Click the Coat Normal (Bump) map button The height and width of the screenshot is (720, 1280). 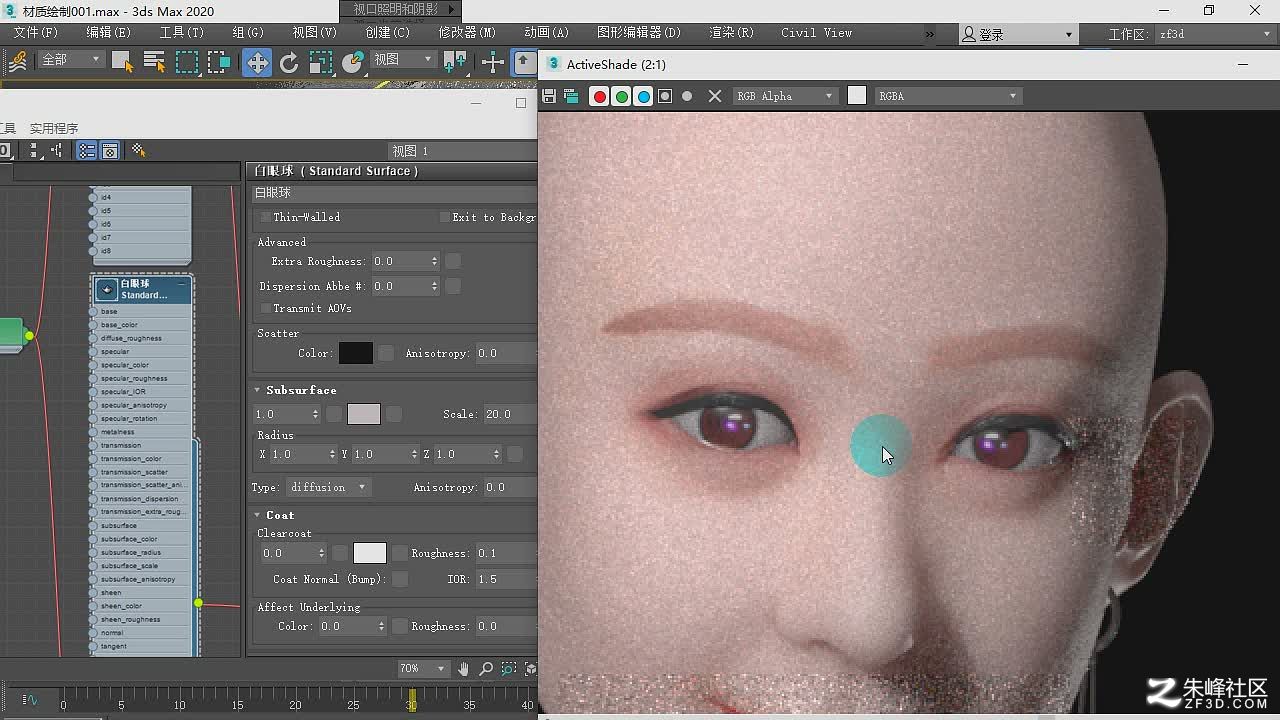(x=400, y=579)
